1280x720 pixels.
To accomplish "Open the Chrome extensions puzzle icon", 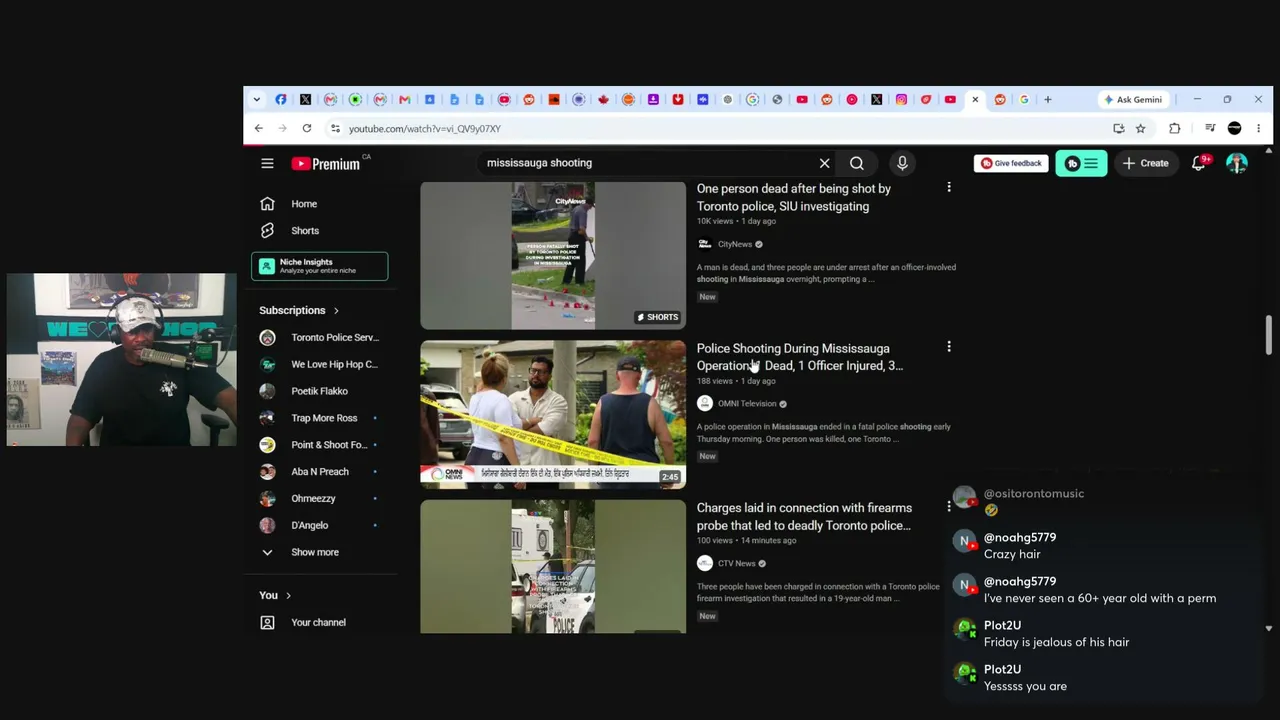I will tap(1175, 128).
